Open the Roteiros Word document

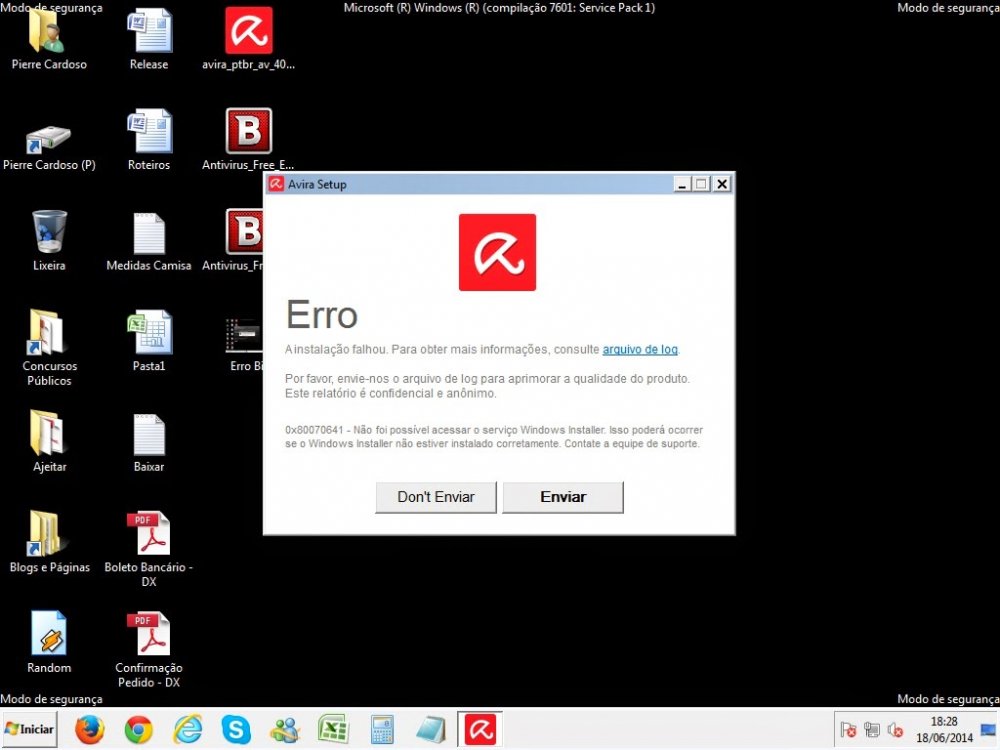point(149,140)
